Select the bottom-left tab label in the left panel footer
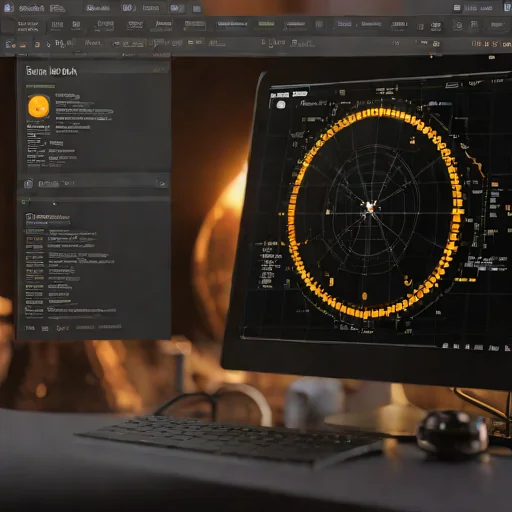Screen dimensions: 512x512 pyautogui.click(x=30, y=328)
